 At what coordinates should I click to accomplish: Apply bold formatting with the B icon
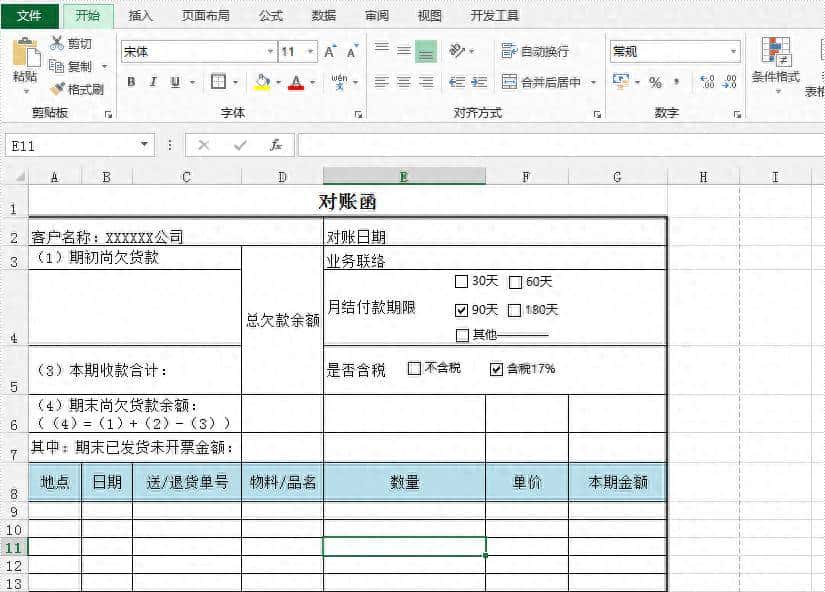coord(131,82)
